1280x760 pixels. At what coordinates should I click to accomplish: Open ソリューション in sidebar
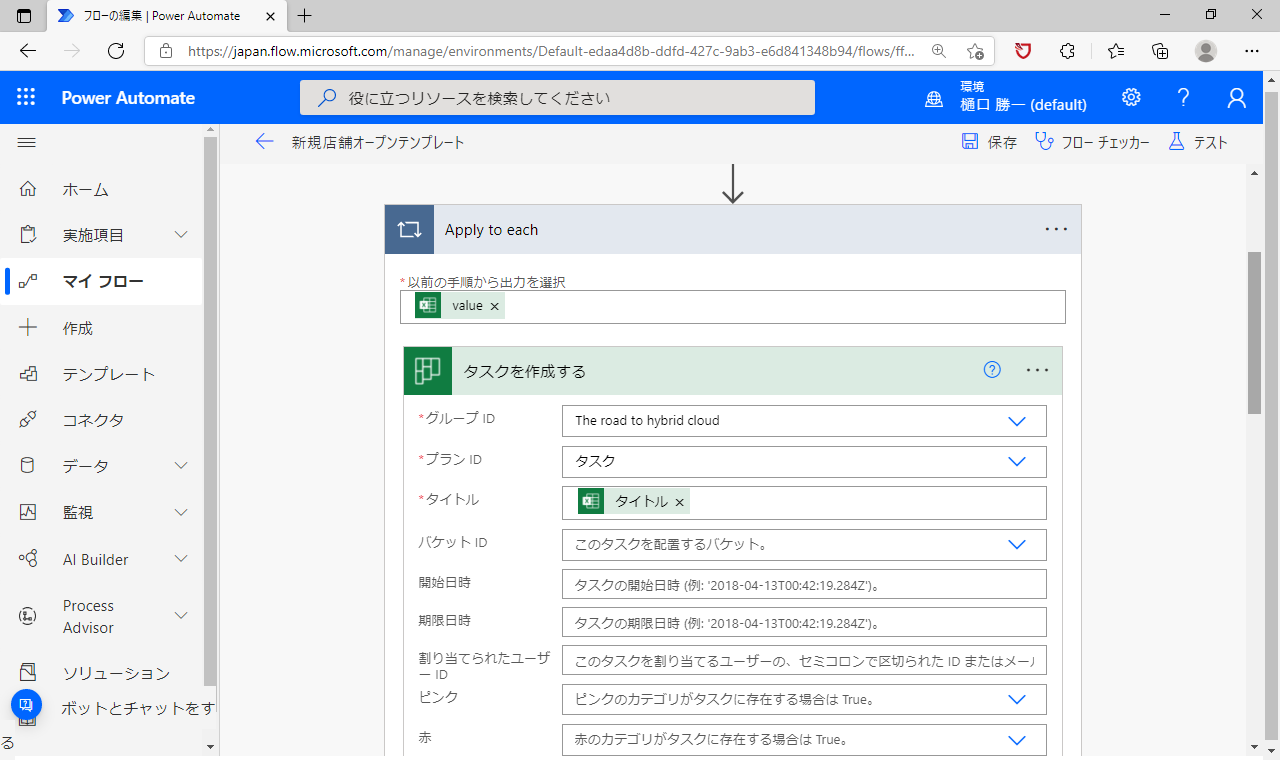tap(116, 673)
